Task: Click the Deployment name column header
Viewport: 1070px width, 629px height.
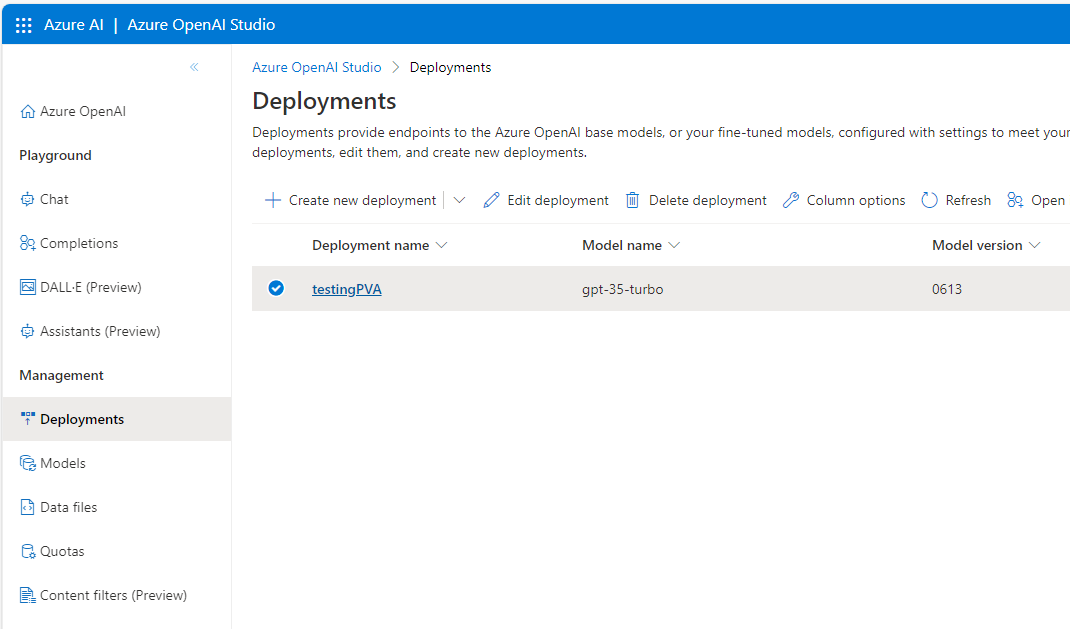Action: point(371,245)
